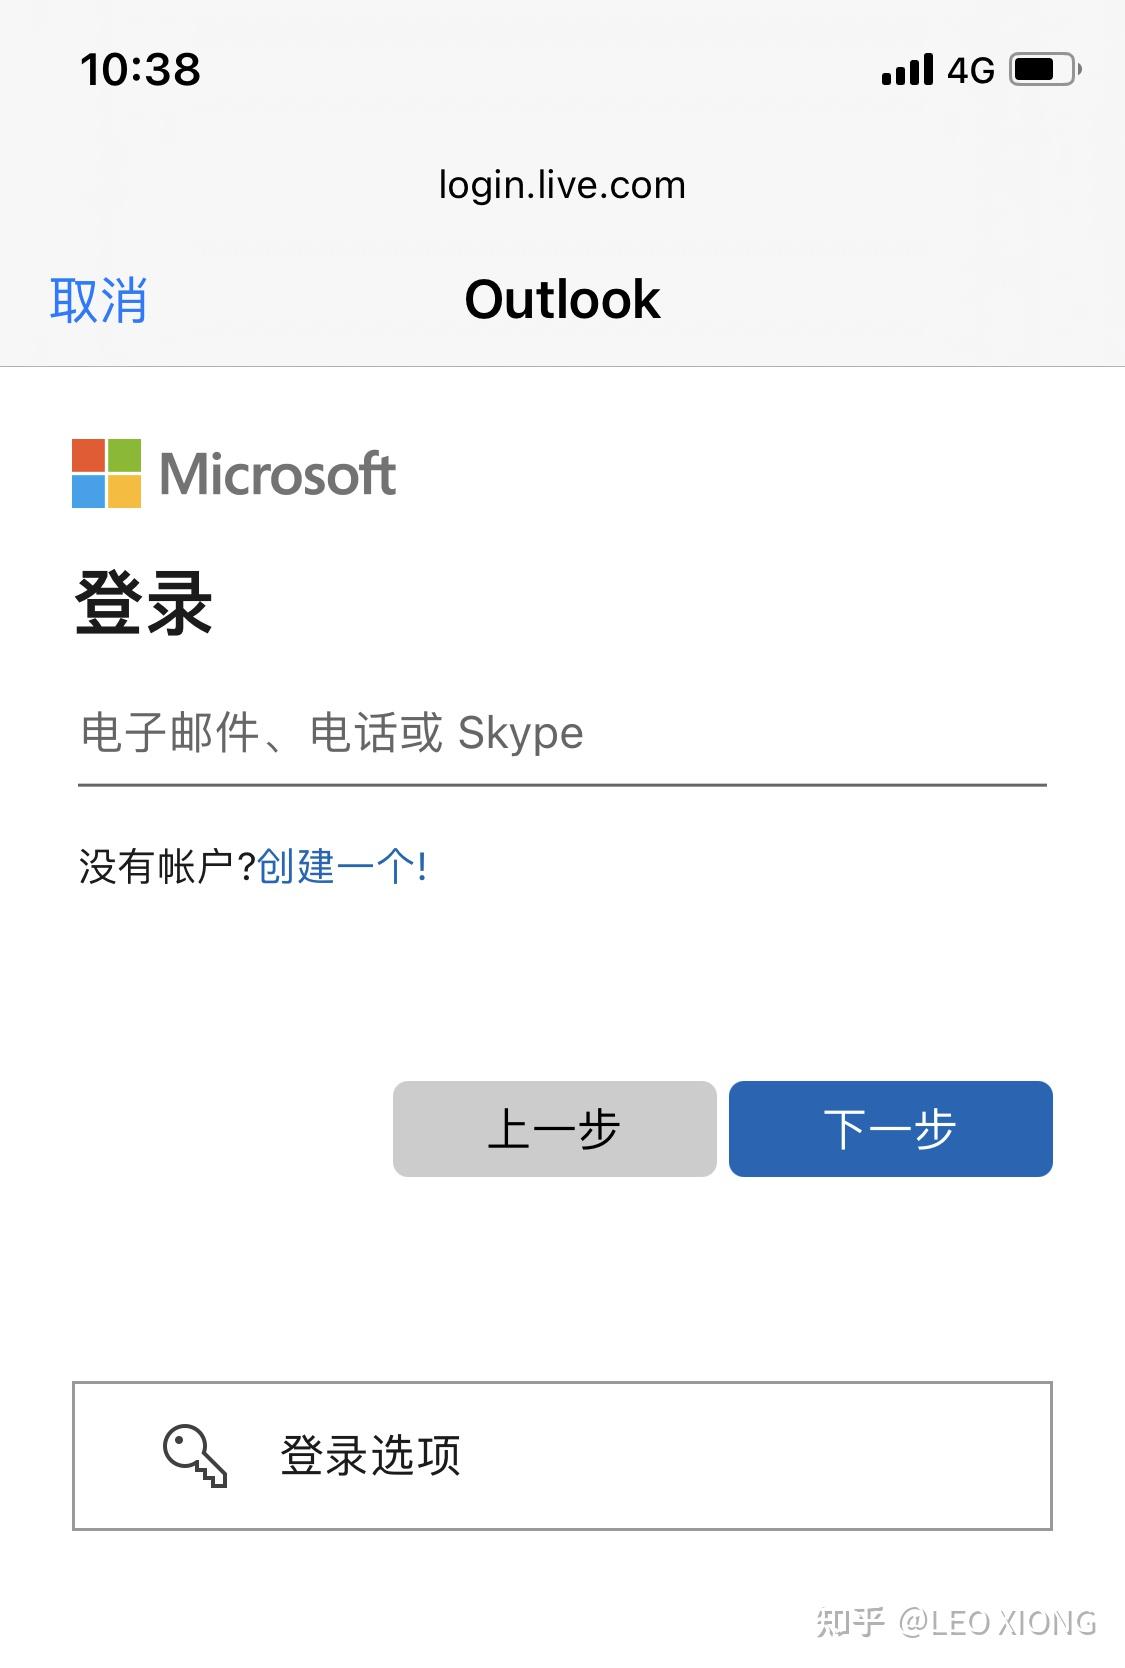Tap the 10:38 clock in the status bar
This screenshot has width=1125, height=1668.
click(x=140, y=68)
